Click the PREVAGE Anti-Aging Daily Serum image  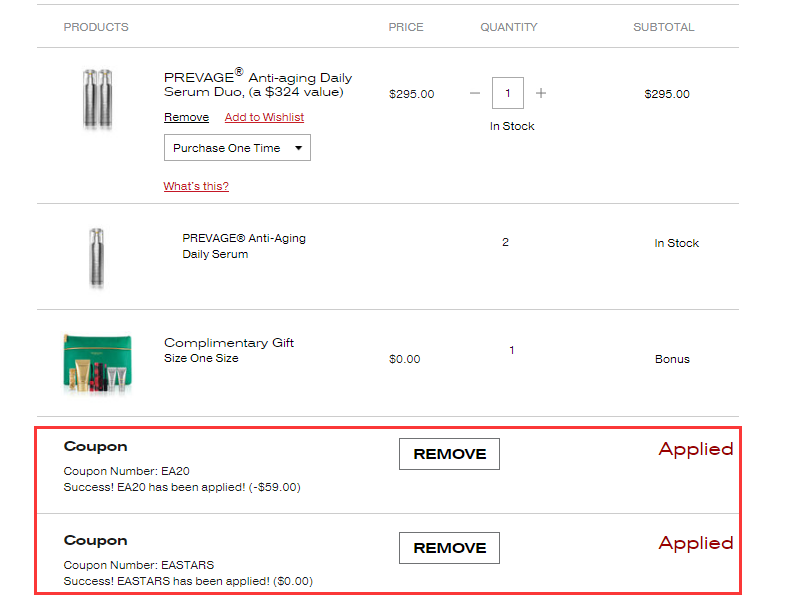pyautogui.click(x=97, y=257)
